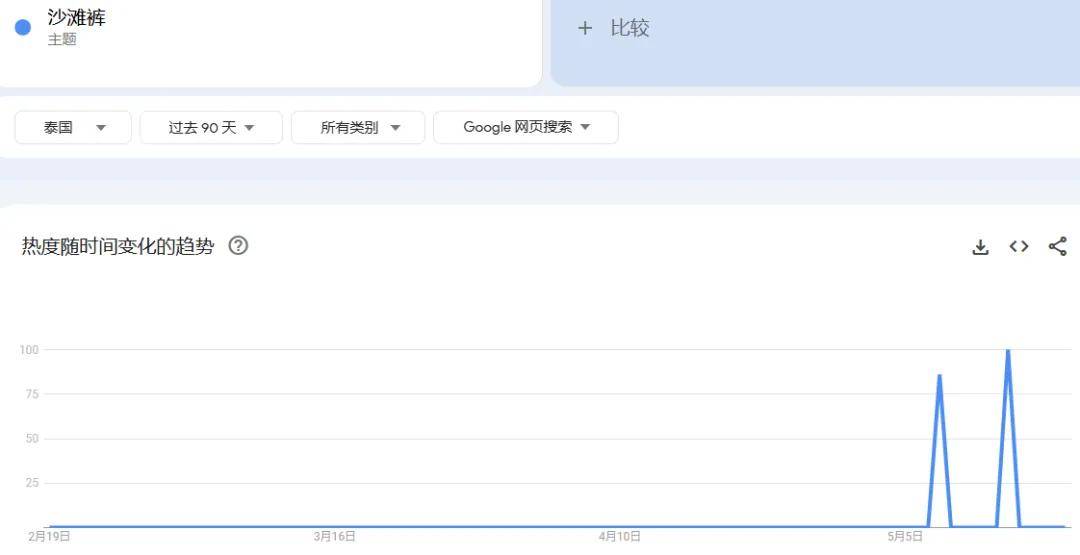Open the 过去 90 天 time range dropdown
Viewport: 1080px width, 555px height.
tap(211, 127)
